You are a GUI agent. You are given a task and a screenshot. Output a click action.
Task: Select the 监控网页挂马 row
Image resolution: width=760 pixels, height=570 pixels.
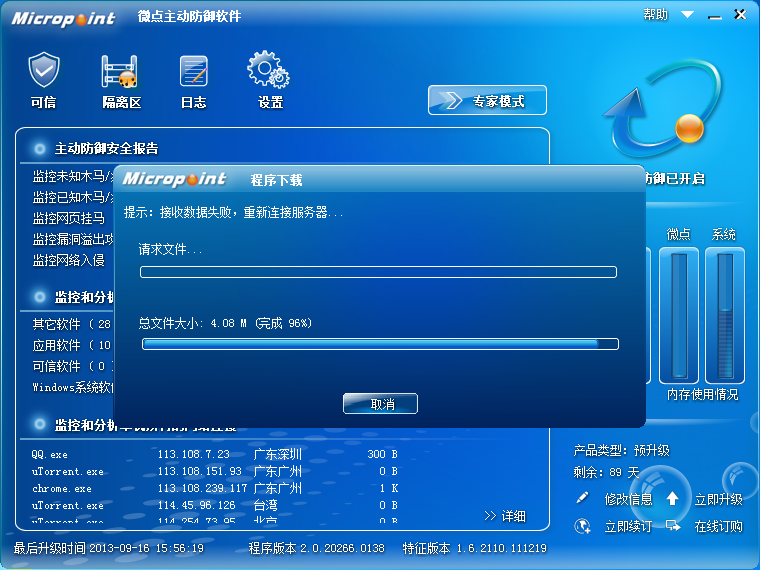(x=68, y=218)
